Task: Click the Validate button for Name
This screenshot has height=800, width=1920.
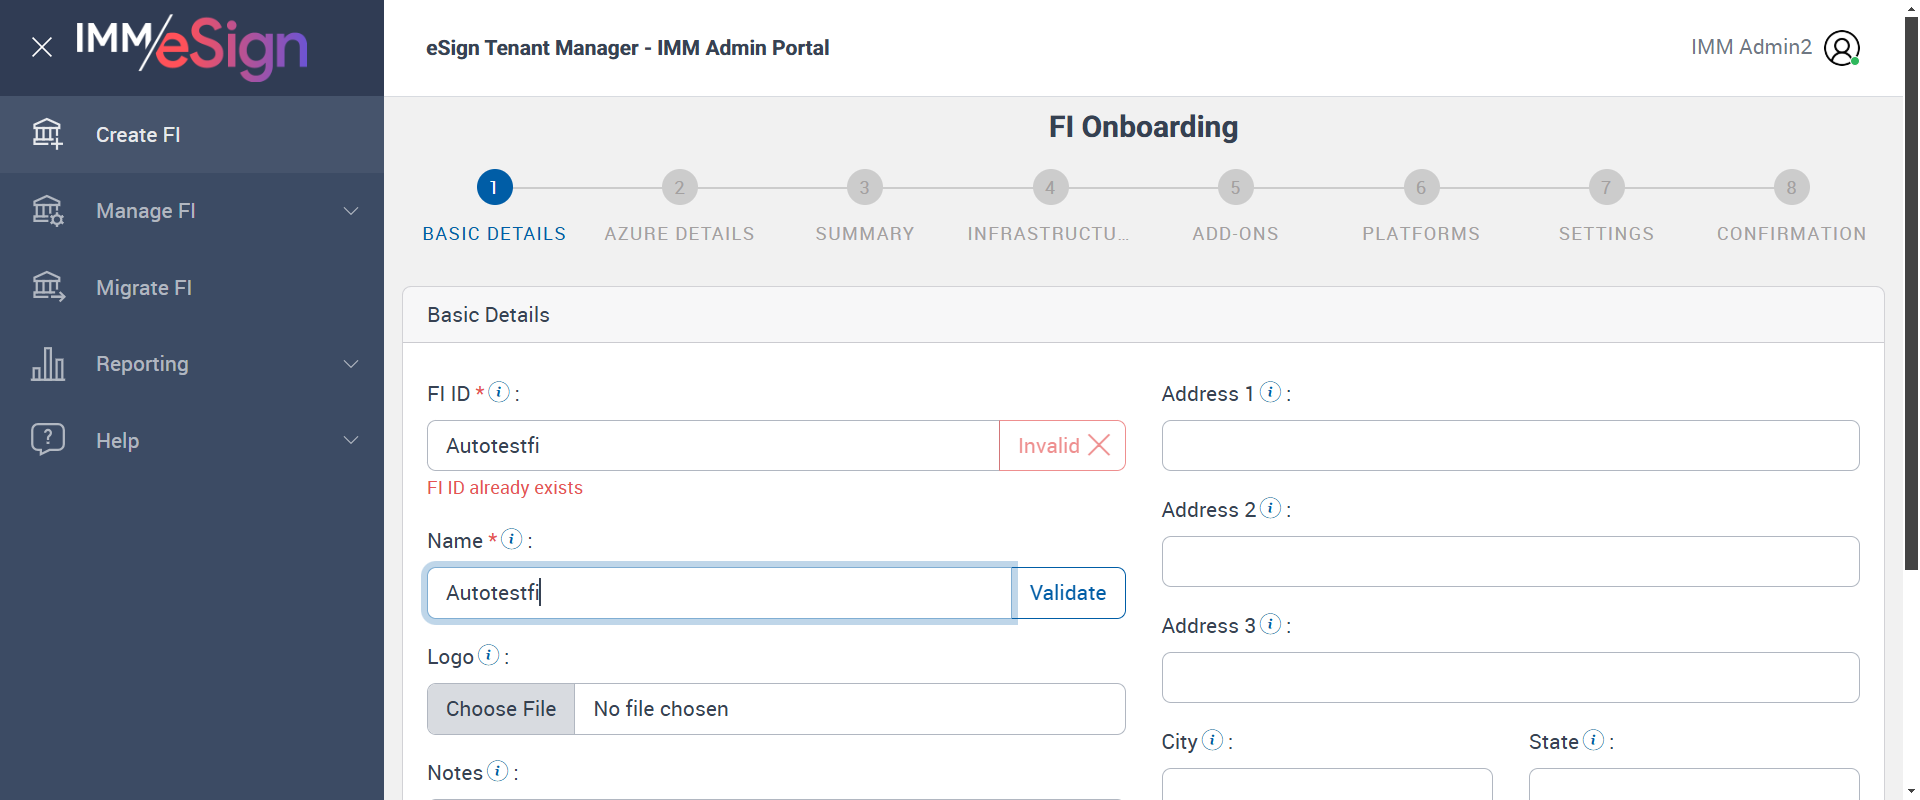Action: (x=1068, y=593)
